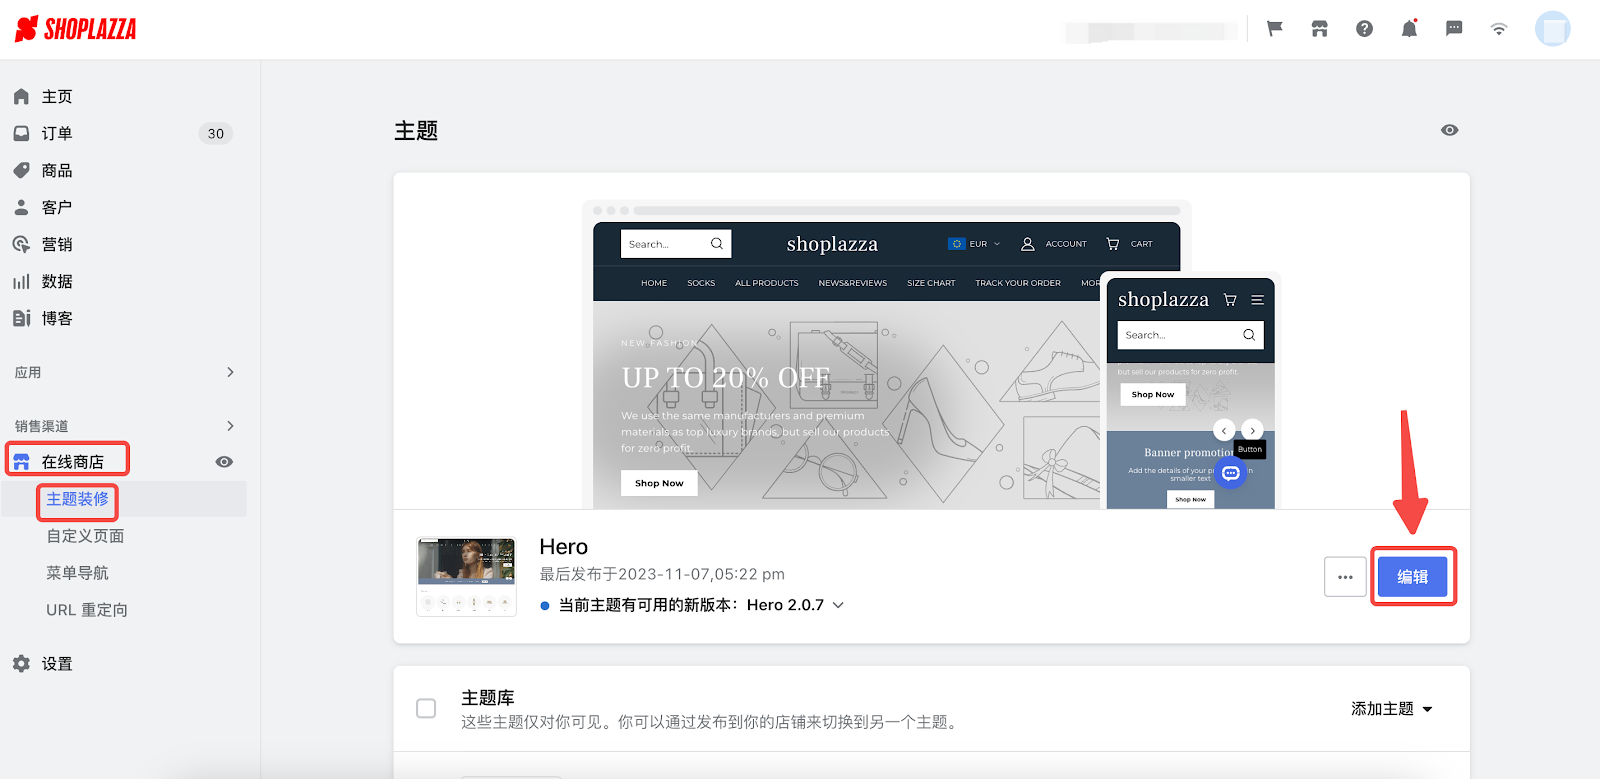Click the marketing icon beside 营销

pos(21,244)
